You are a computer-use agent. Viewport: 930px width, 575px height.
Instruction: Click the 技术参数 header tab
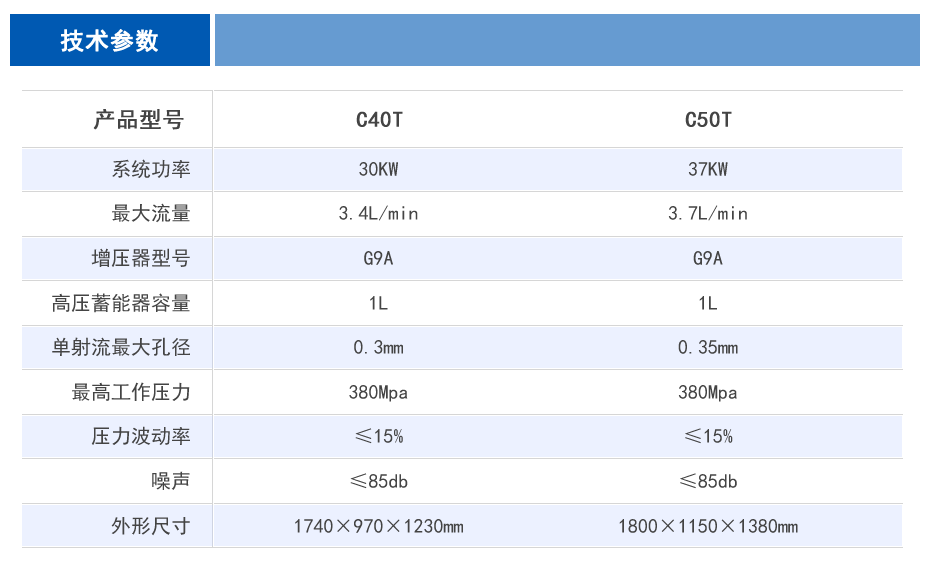point(110,40)
